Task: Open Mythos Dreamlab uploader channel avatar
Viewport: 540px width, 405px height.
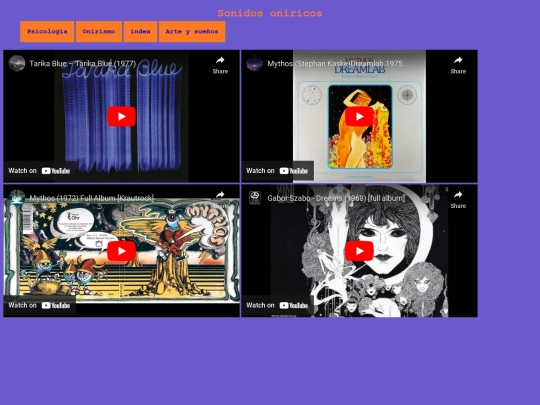Action: 255,63
